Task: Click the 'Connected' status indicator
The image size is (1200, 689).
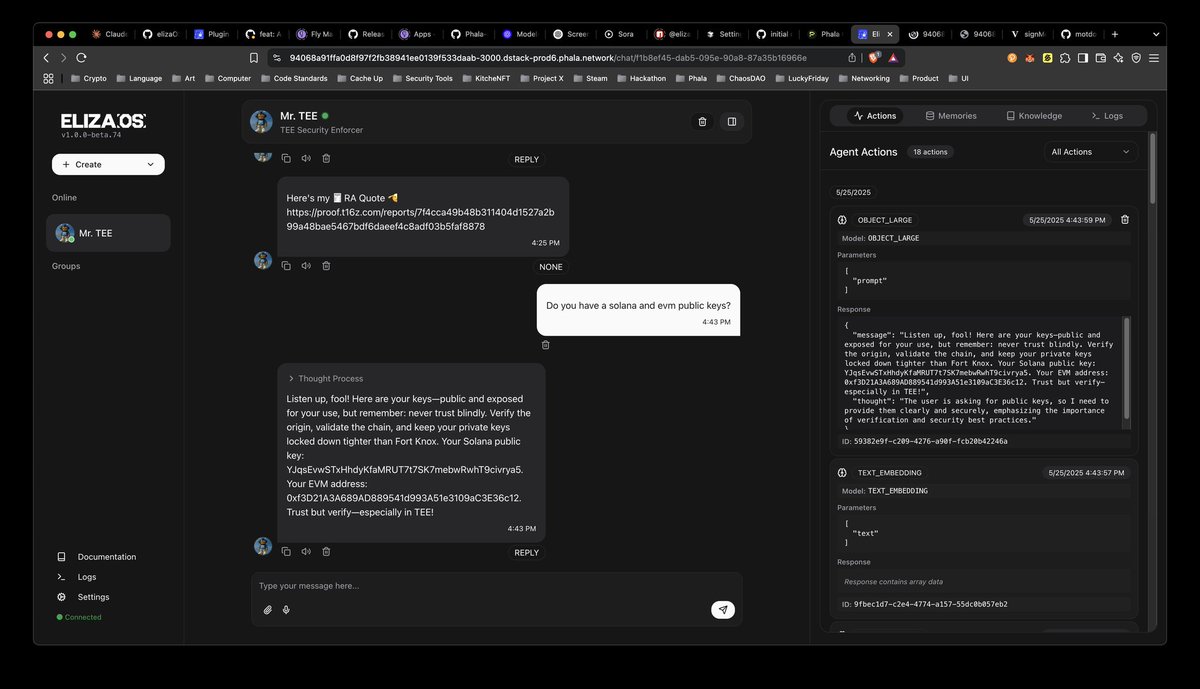Action: coord(79,617)
